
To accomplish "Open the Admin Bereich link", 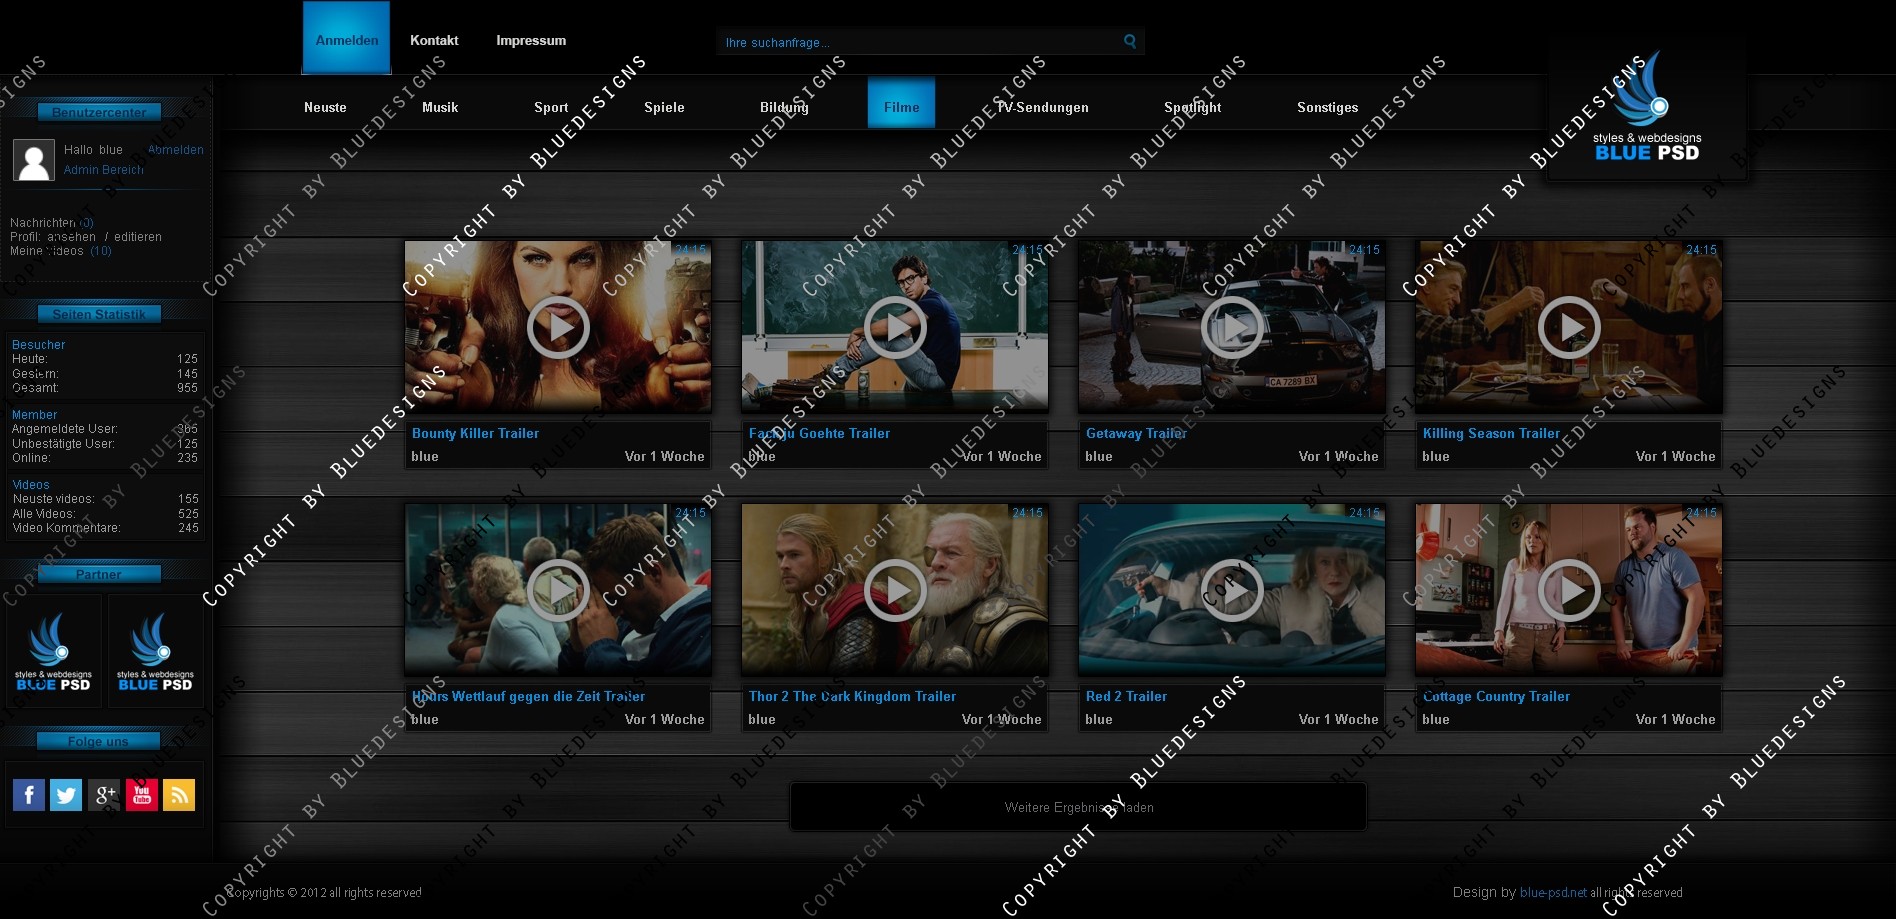I will [x=104, y=170].
